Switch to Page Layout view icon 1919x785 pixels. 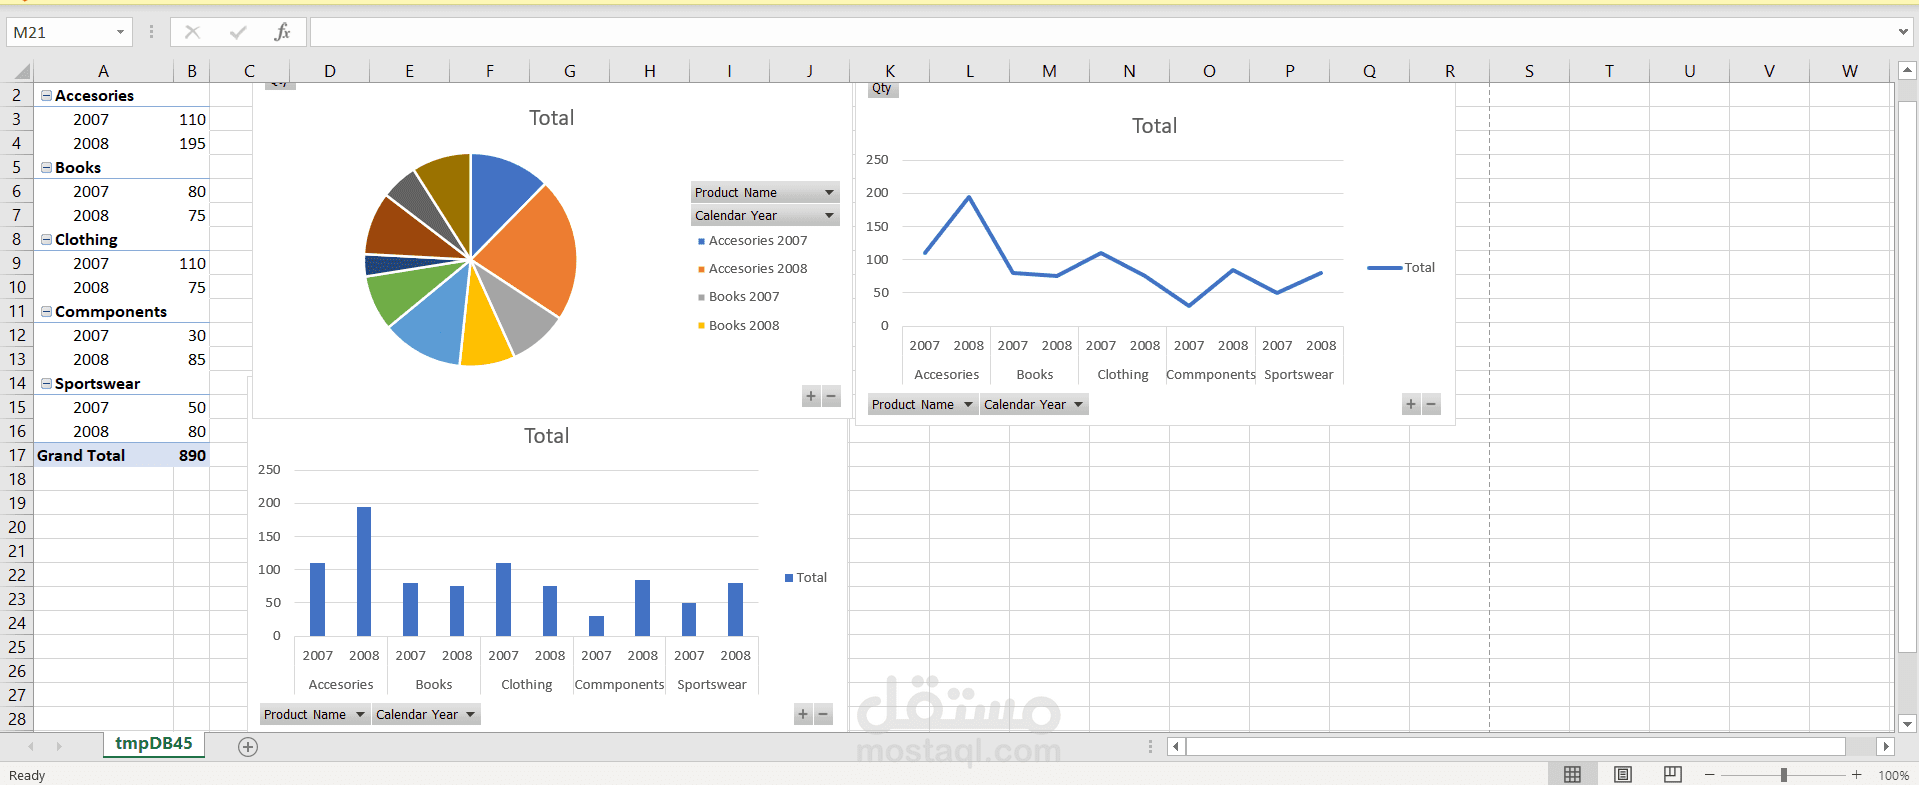tap(1623, 775)
